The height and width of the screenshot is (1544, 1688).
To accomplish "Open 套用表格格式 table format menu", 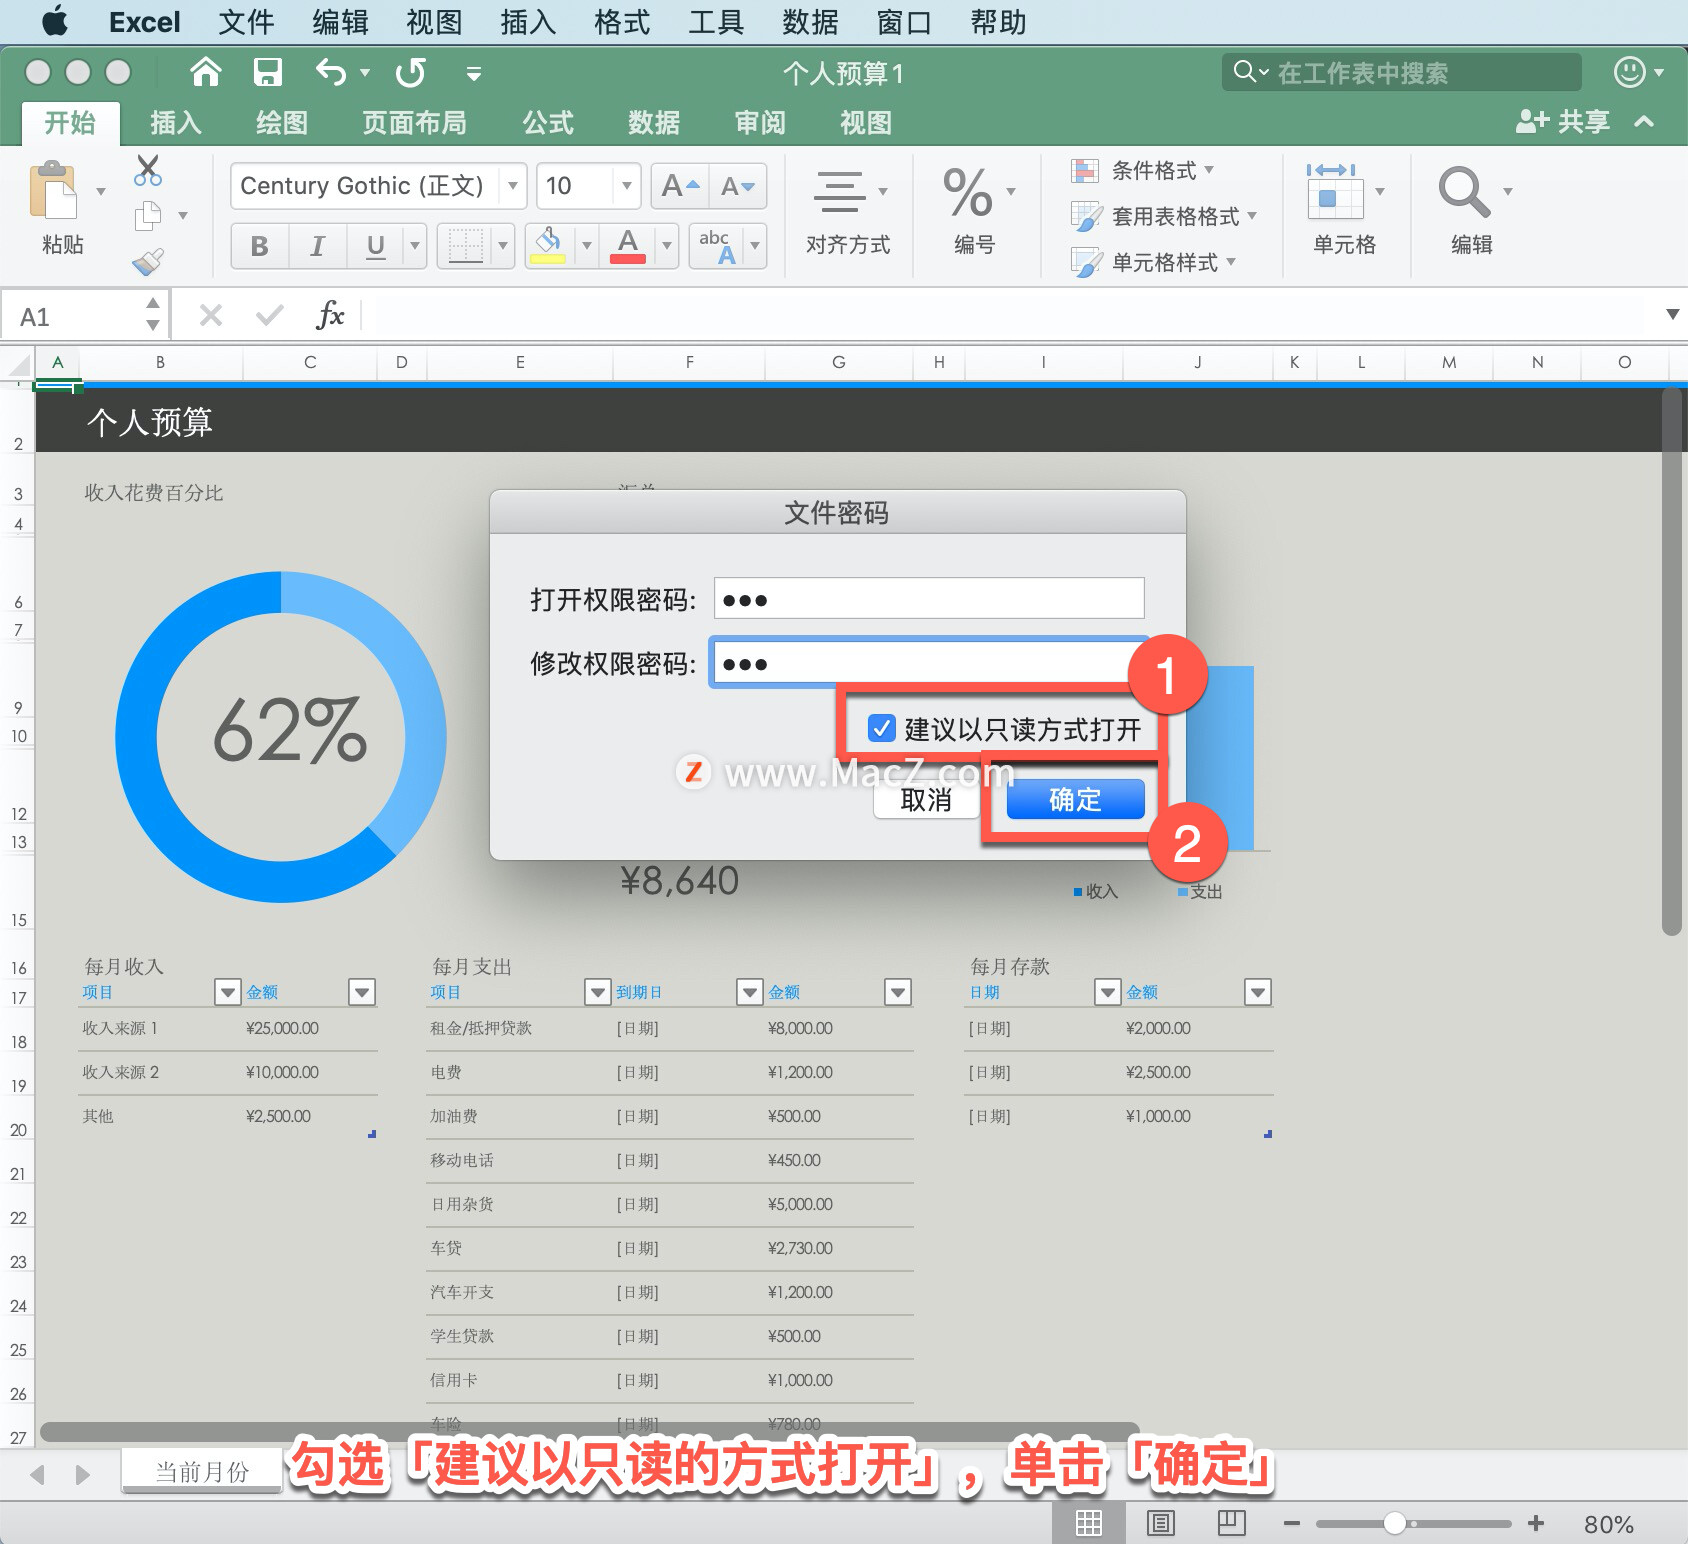I will click(1164, 216).
